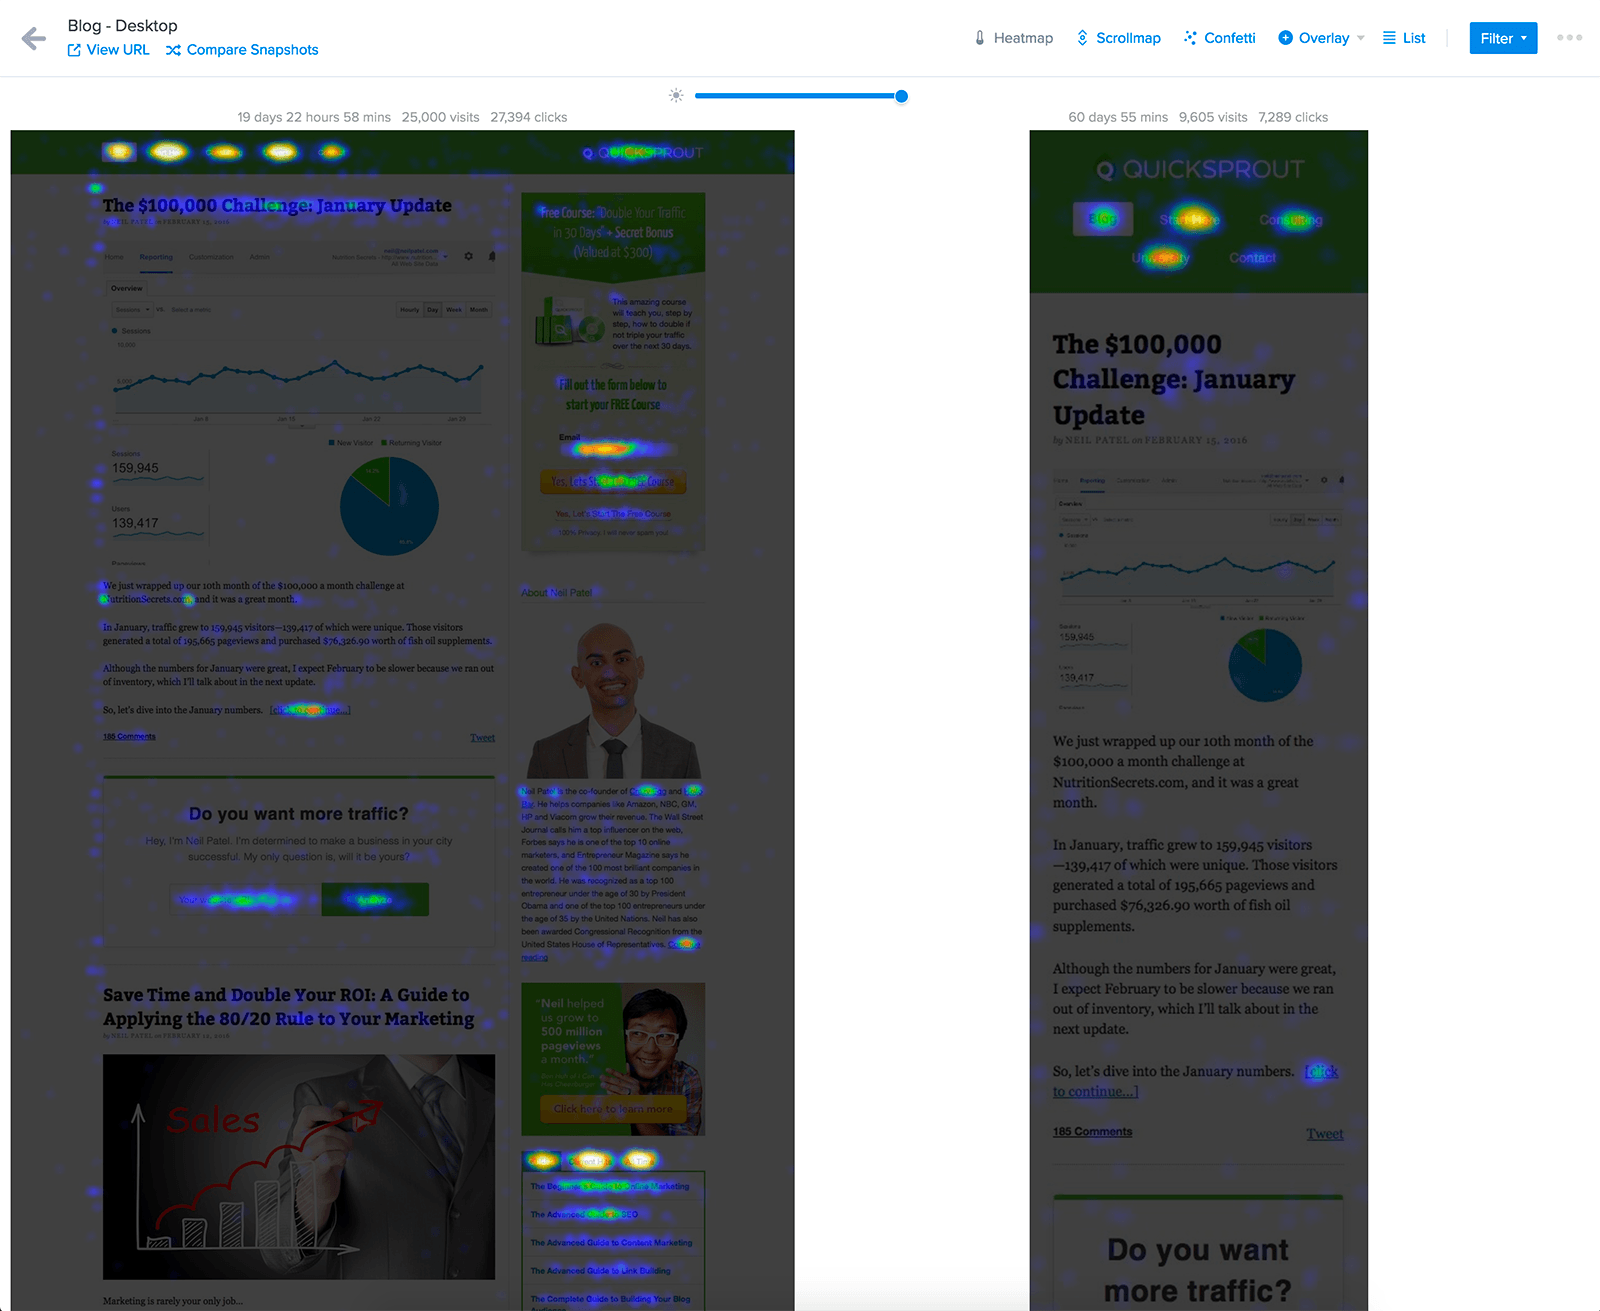
Task: Click the Compare Snapshots link
Action: coord(252,49)
